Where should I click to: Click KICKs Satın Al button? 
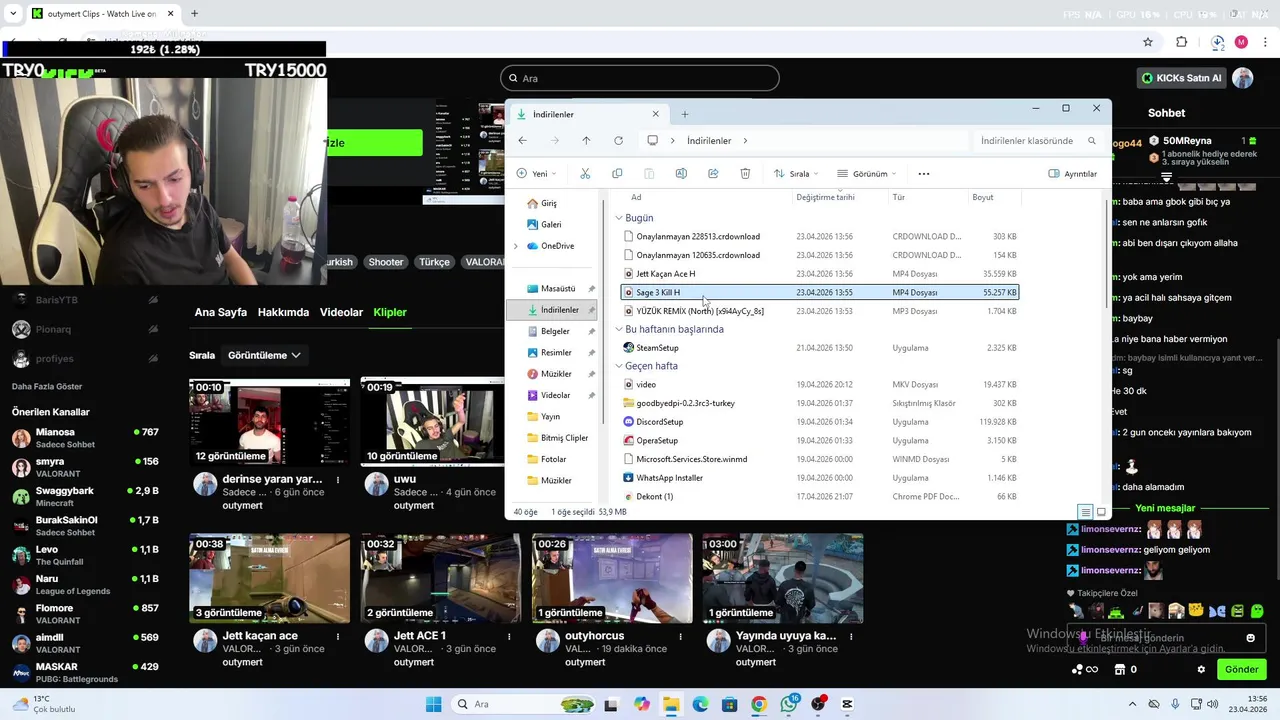point(1181,78)
